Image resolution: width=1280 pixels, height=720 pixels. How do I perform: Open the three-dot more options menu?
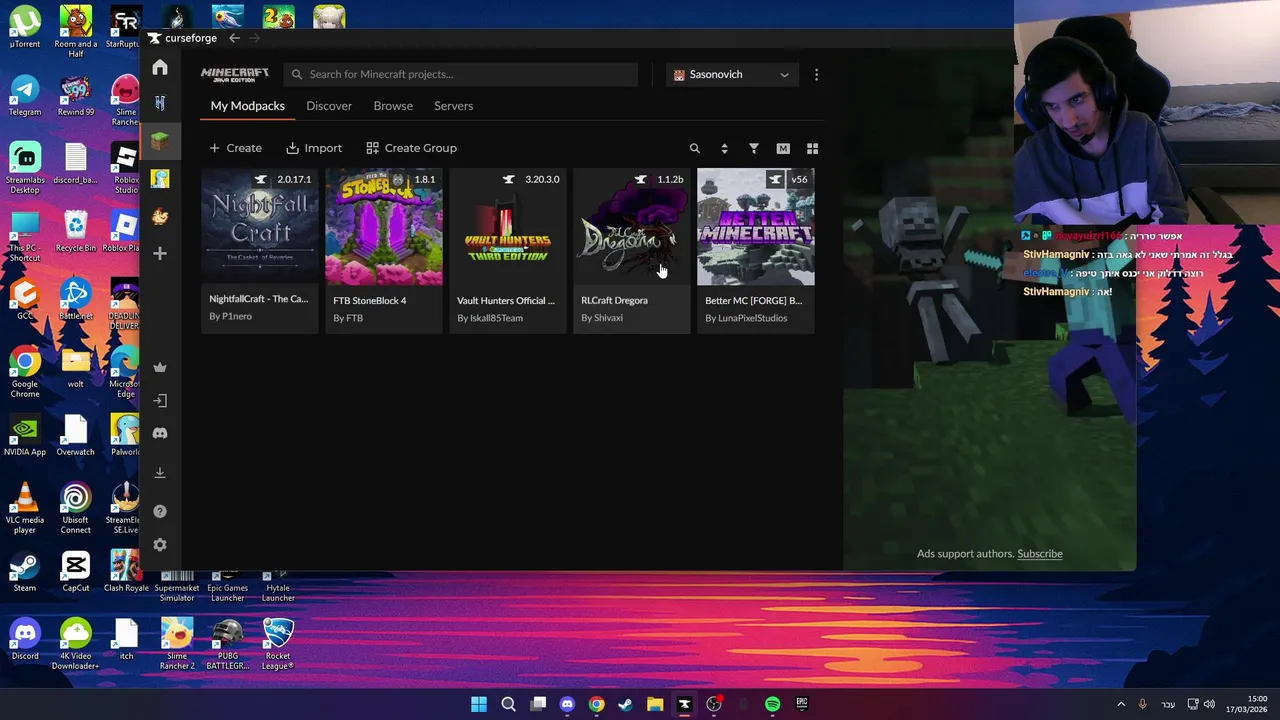click(x=816, y=74)
